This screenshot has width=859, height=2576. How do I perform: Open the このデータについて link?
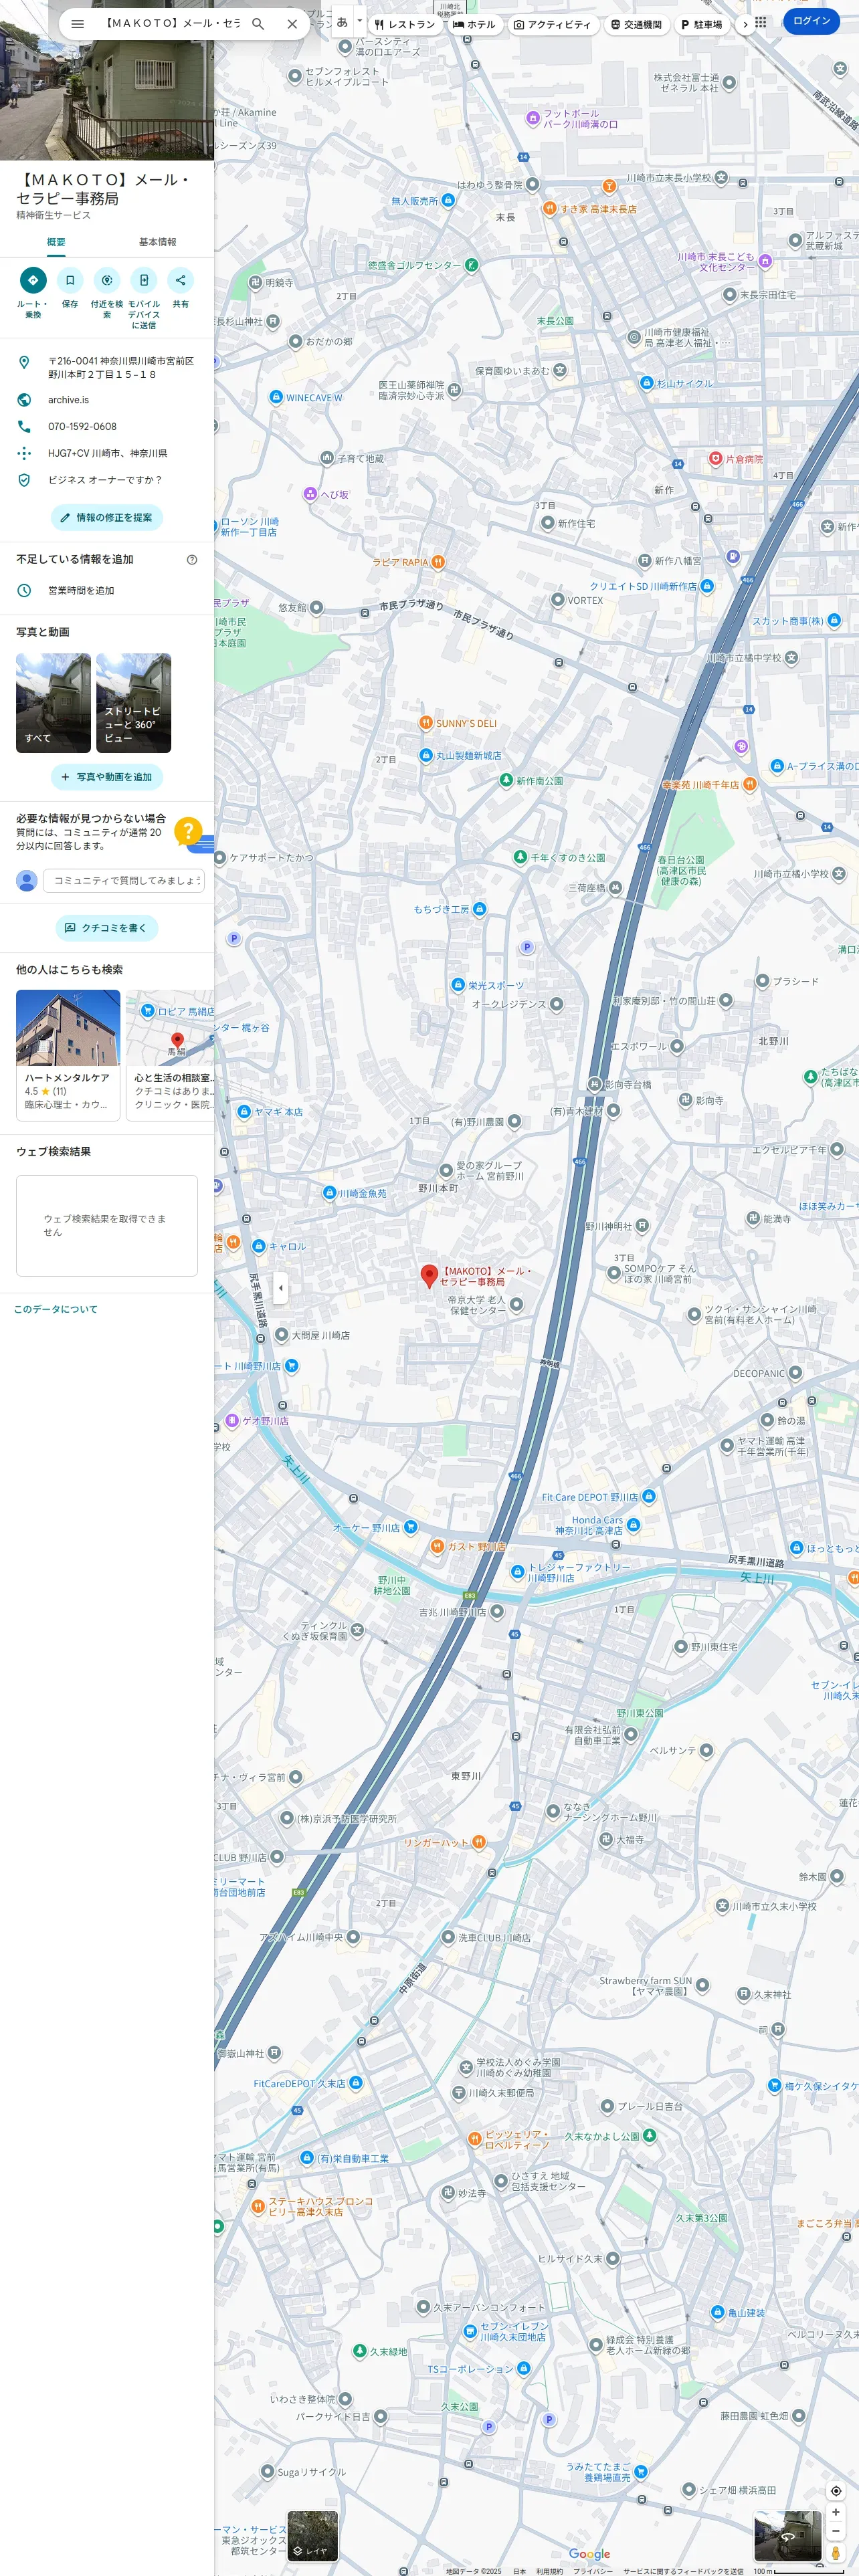56,1309
